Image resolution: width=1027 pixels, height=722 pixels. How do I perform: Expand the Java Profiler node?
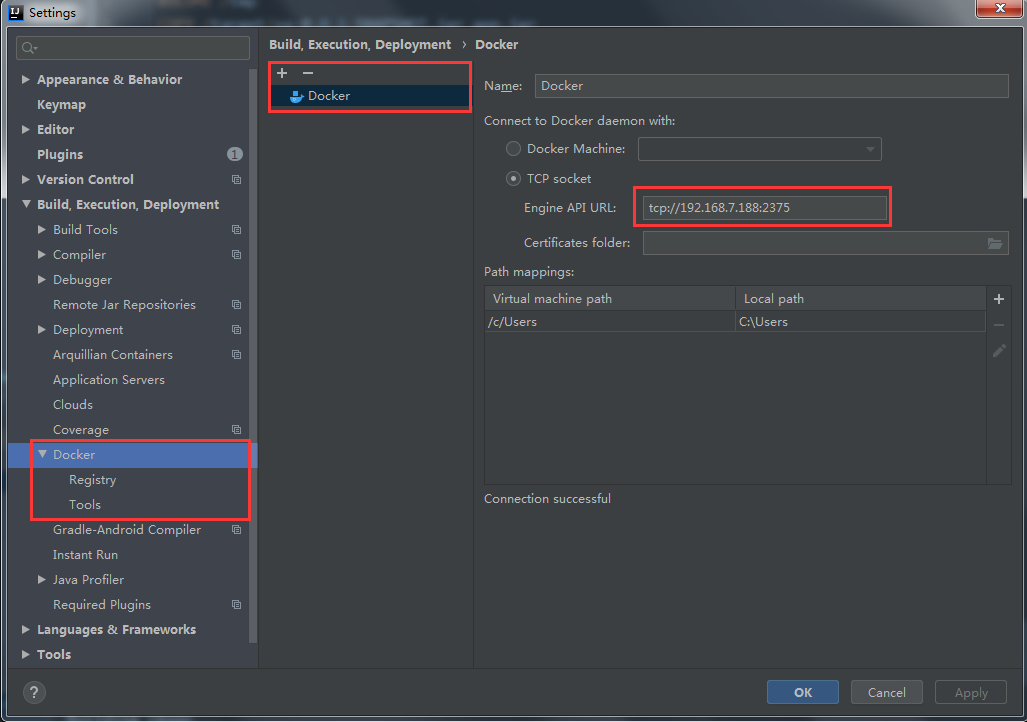pyautogui.click(x=42, y=579)
